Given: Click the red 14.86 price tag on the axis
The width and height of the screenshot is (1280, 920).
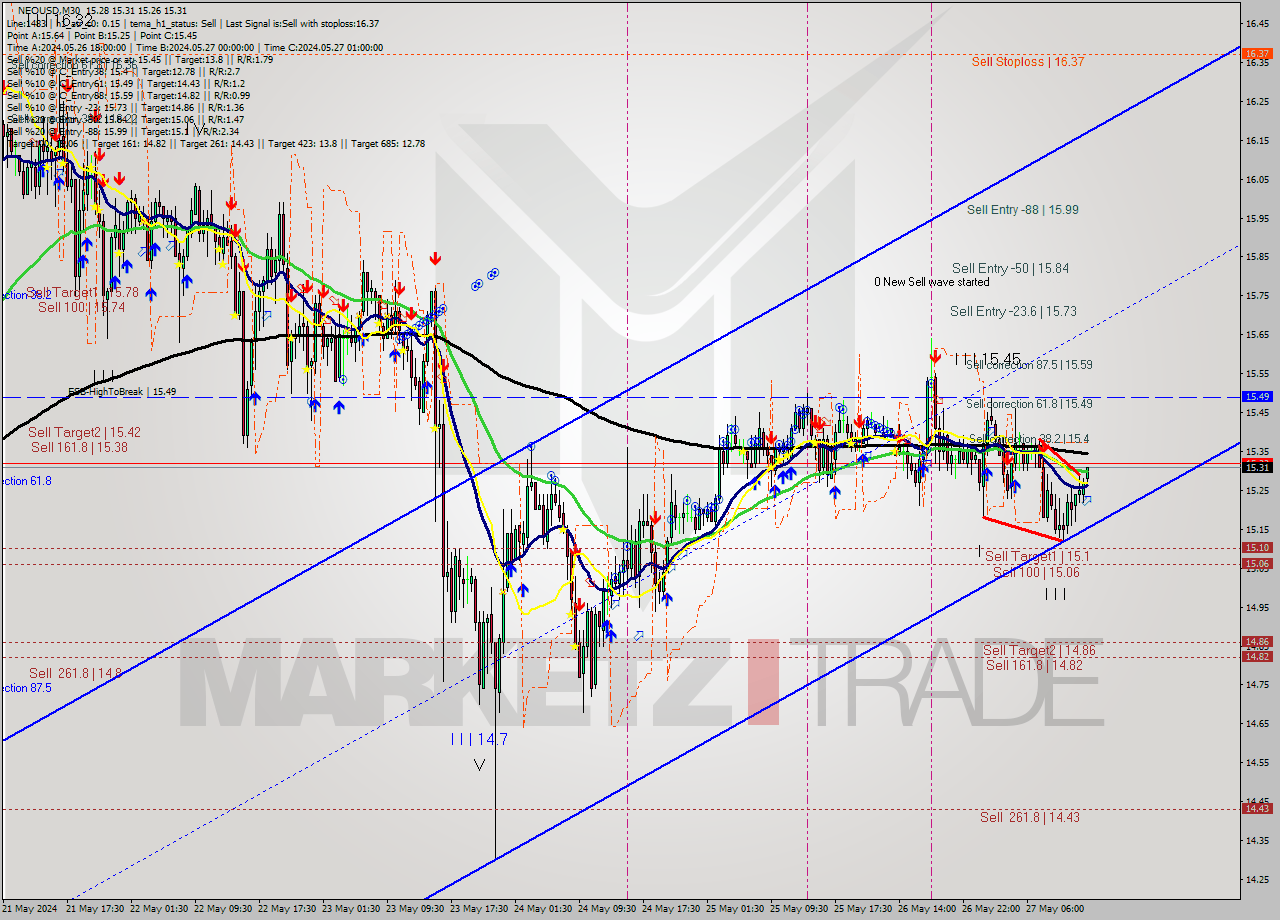Looking at the screenshot, I should pyautogui.click(x=1256, y=642).
